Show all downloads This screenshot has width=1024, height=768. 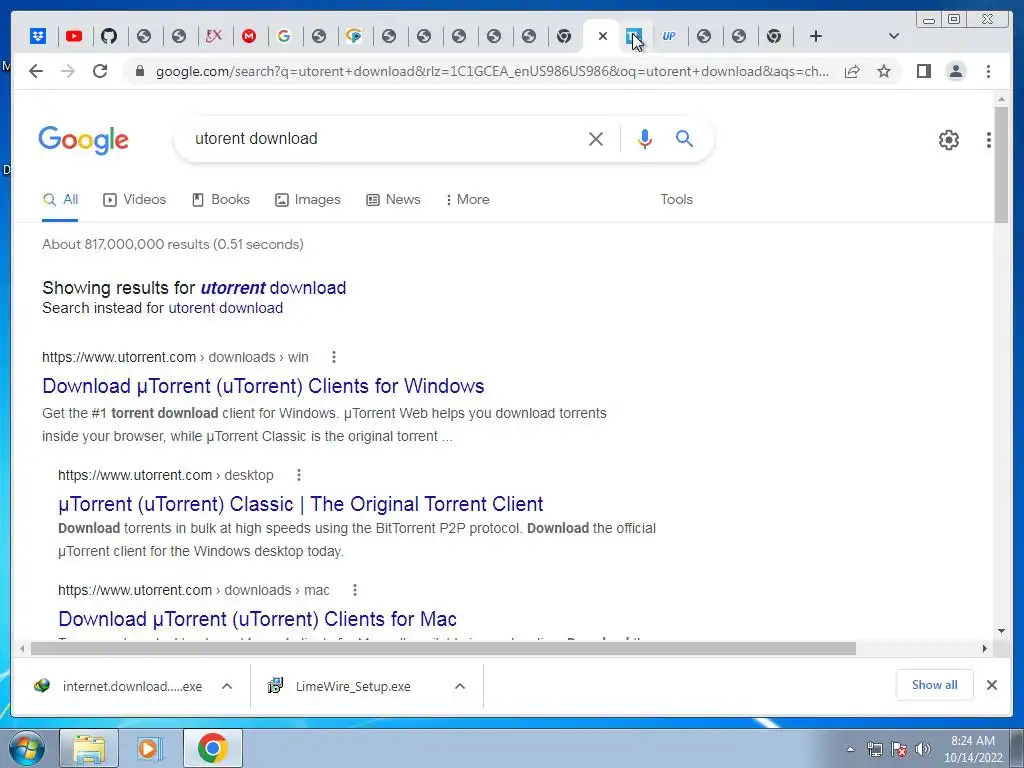click(x=935, y=685)
